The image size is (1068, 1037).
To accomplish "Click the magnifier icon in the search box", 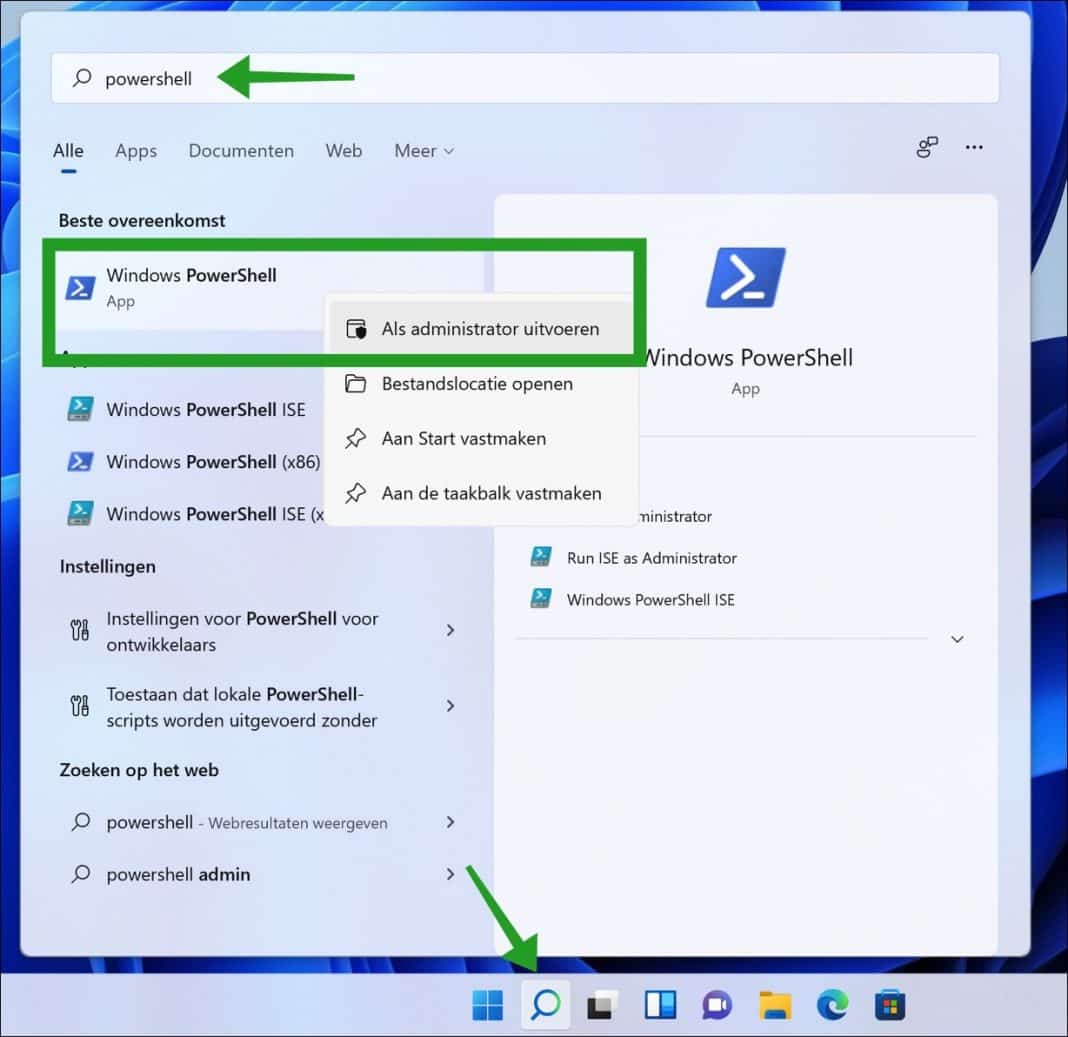I will click(x=80, y=77).
